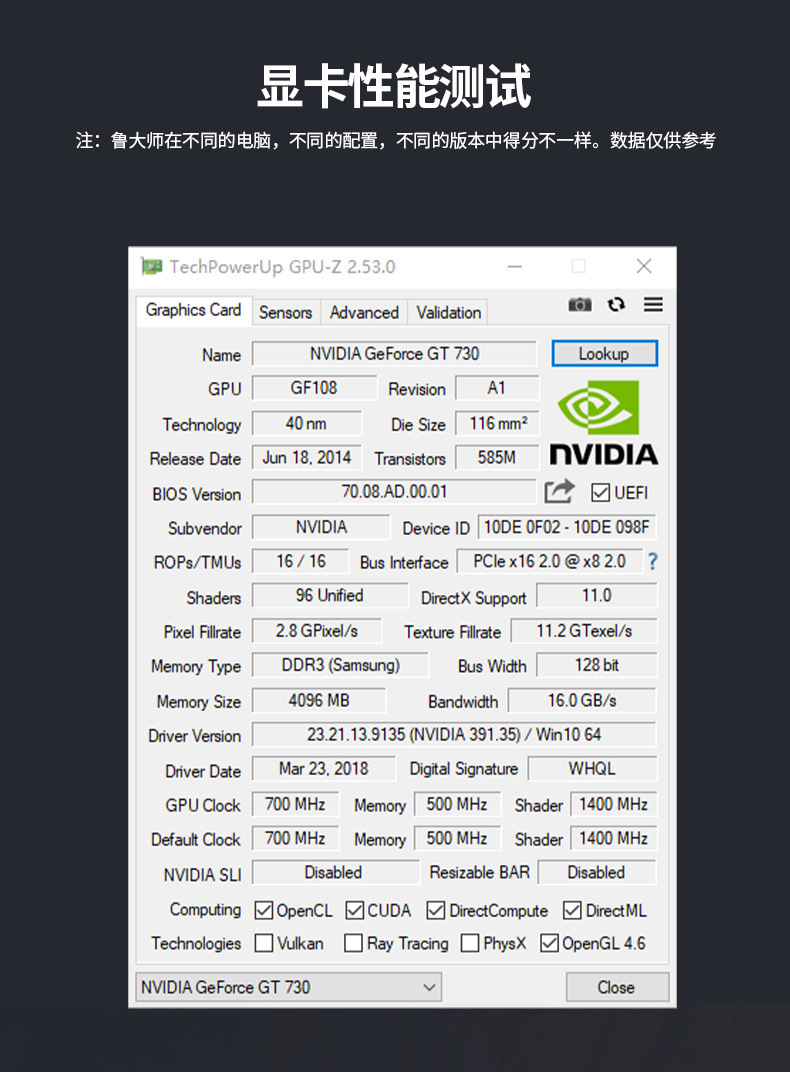Viewport: 790px width, 1072px height.
Task: Close the GPU-Z window with X
Action: click(x=644, y=266)
